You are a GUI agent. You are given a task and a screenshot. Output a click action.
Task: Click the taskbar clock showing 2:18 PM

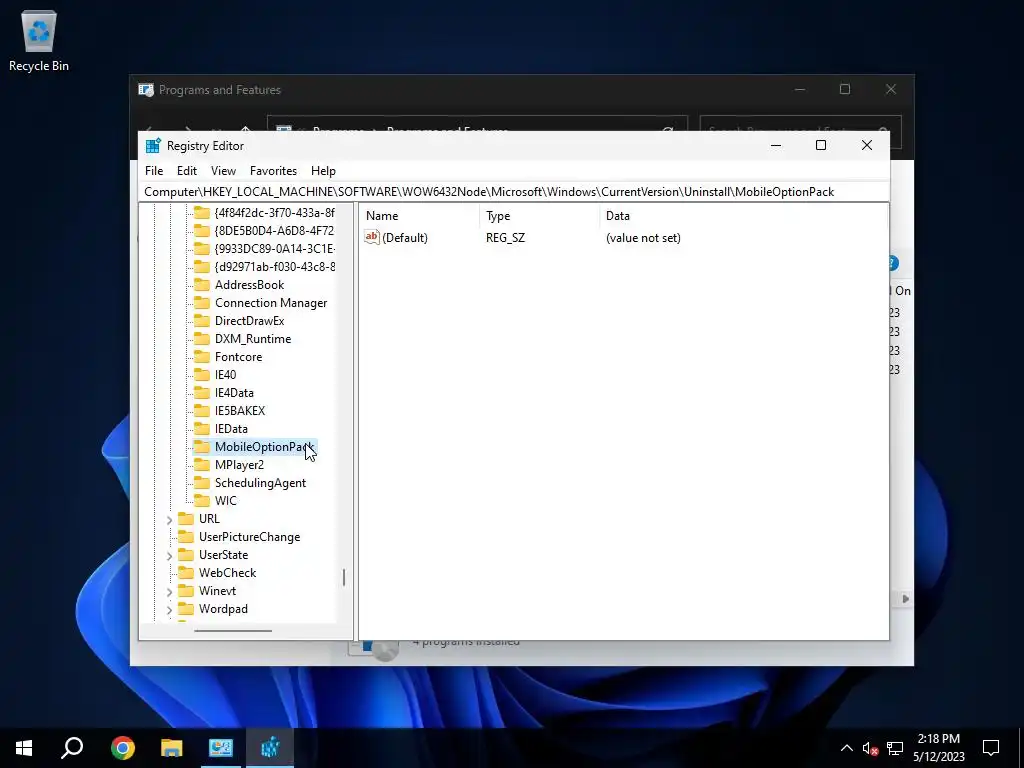tap(938, 748)
